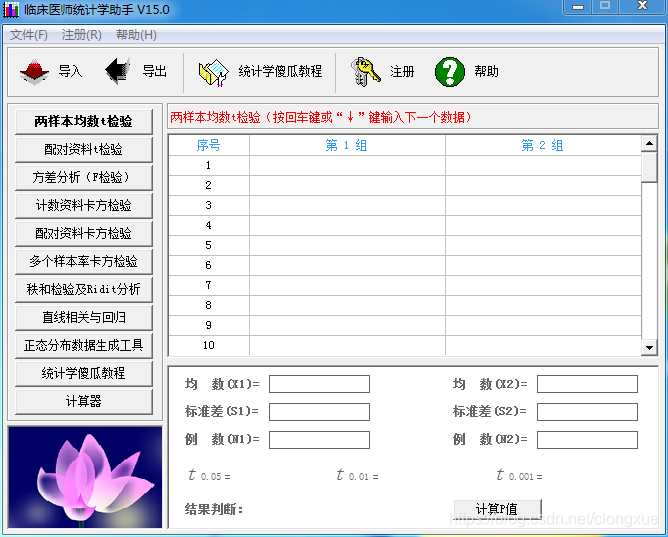Click row 1 cell under 第 2 组
This screenshot has height=537, width=668.
point(543,165)
